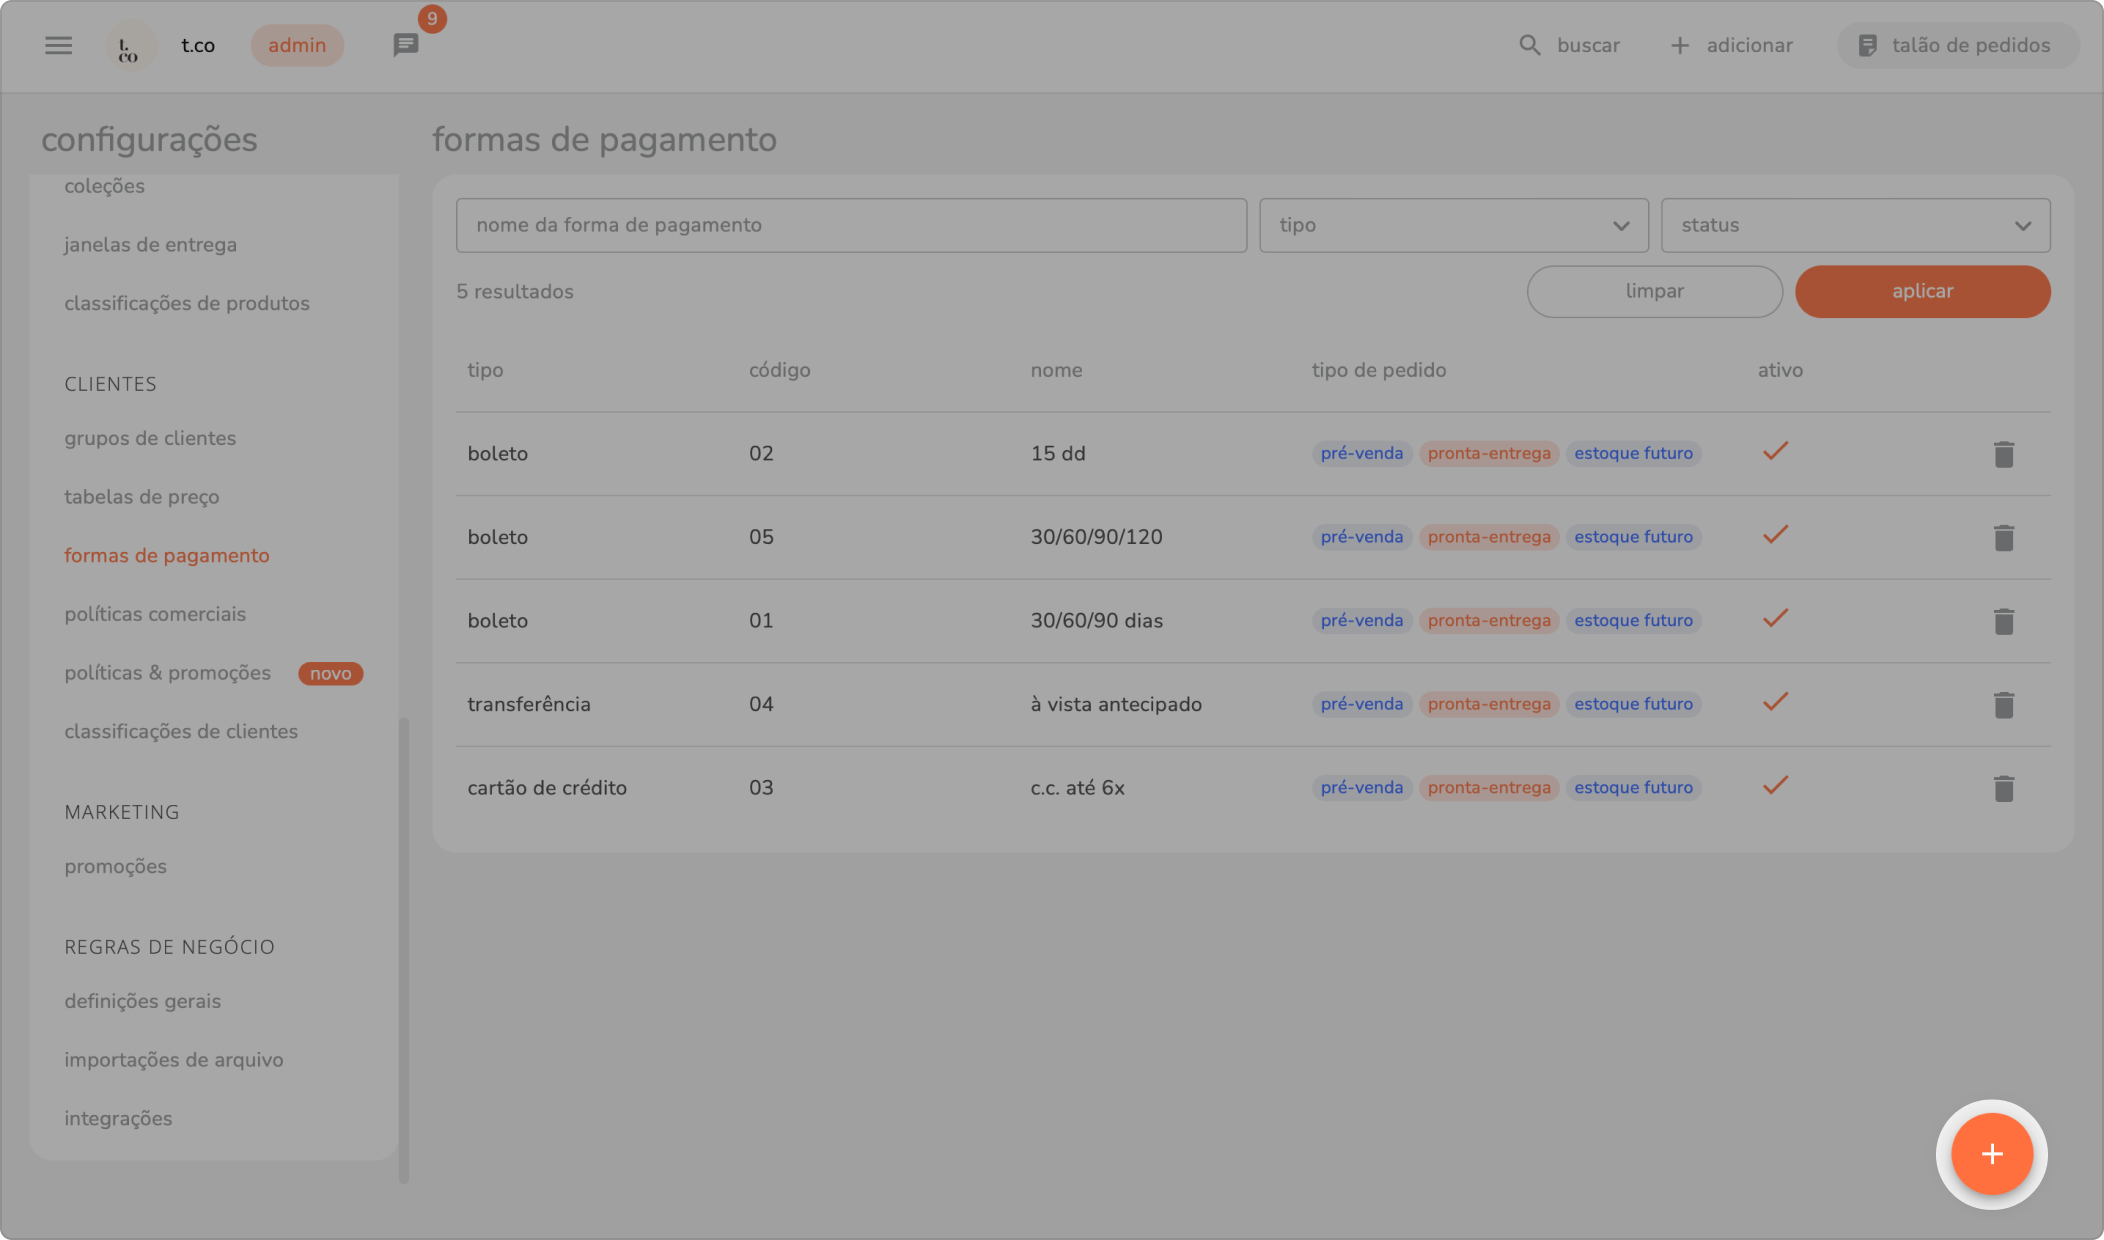This screenshot has height=1240, width=2104.
Task: Click the adicionar plus icon
Action: (1680, 45)
